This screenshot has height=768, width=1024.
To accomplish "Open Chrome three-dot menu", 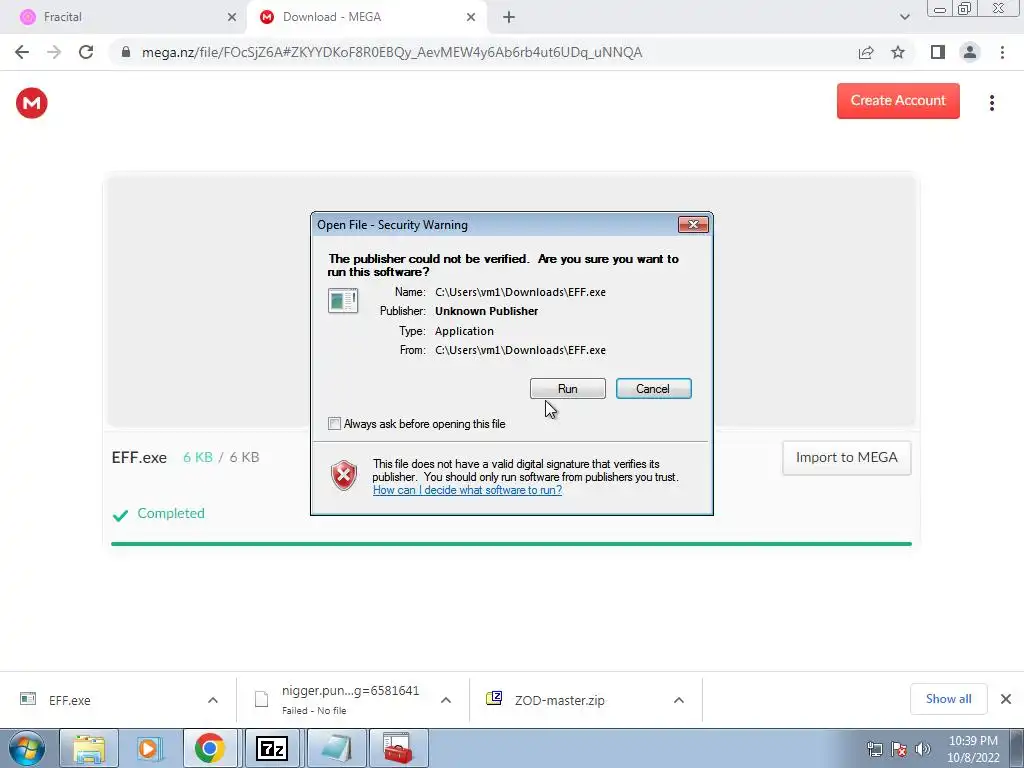I will (x=1002, y=52).
